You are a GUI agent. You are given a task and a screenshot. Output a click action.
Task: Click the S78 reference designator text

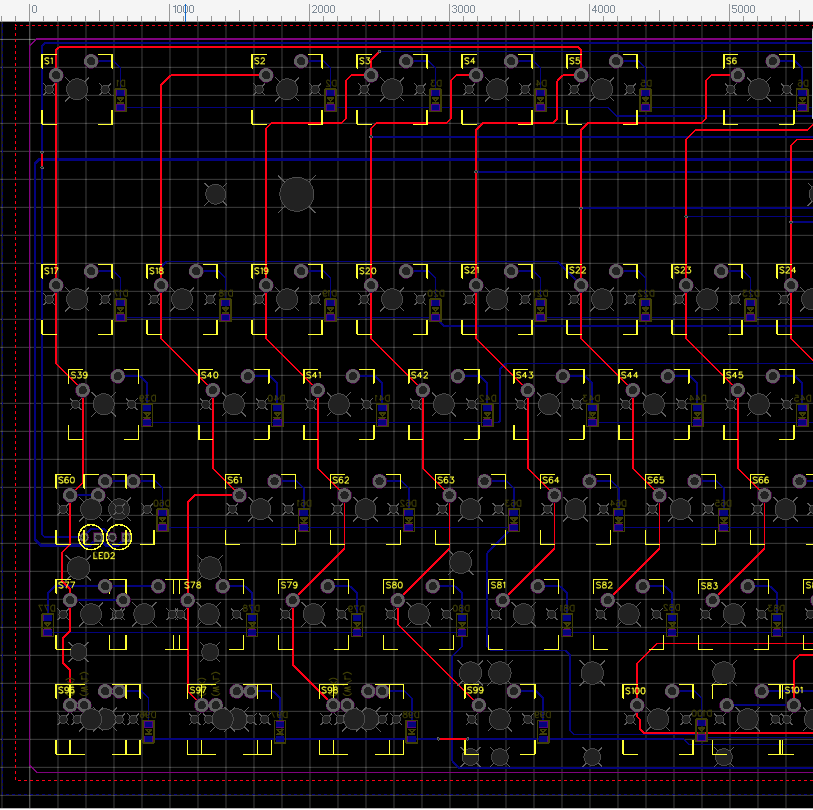pyautogui.click(x=192, y=584)
